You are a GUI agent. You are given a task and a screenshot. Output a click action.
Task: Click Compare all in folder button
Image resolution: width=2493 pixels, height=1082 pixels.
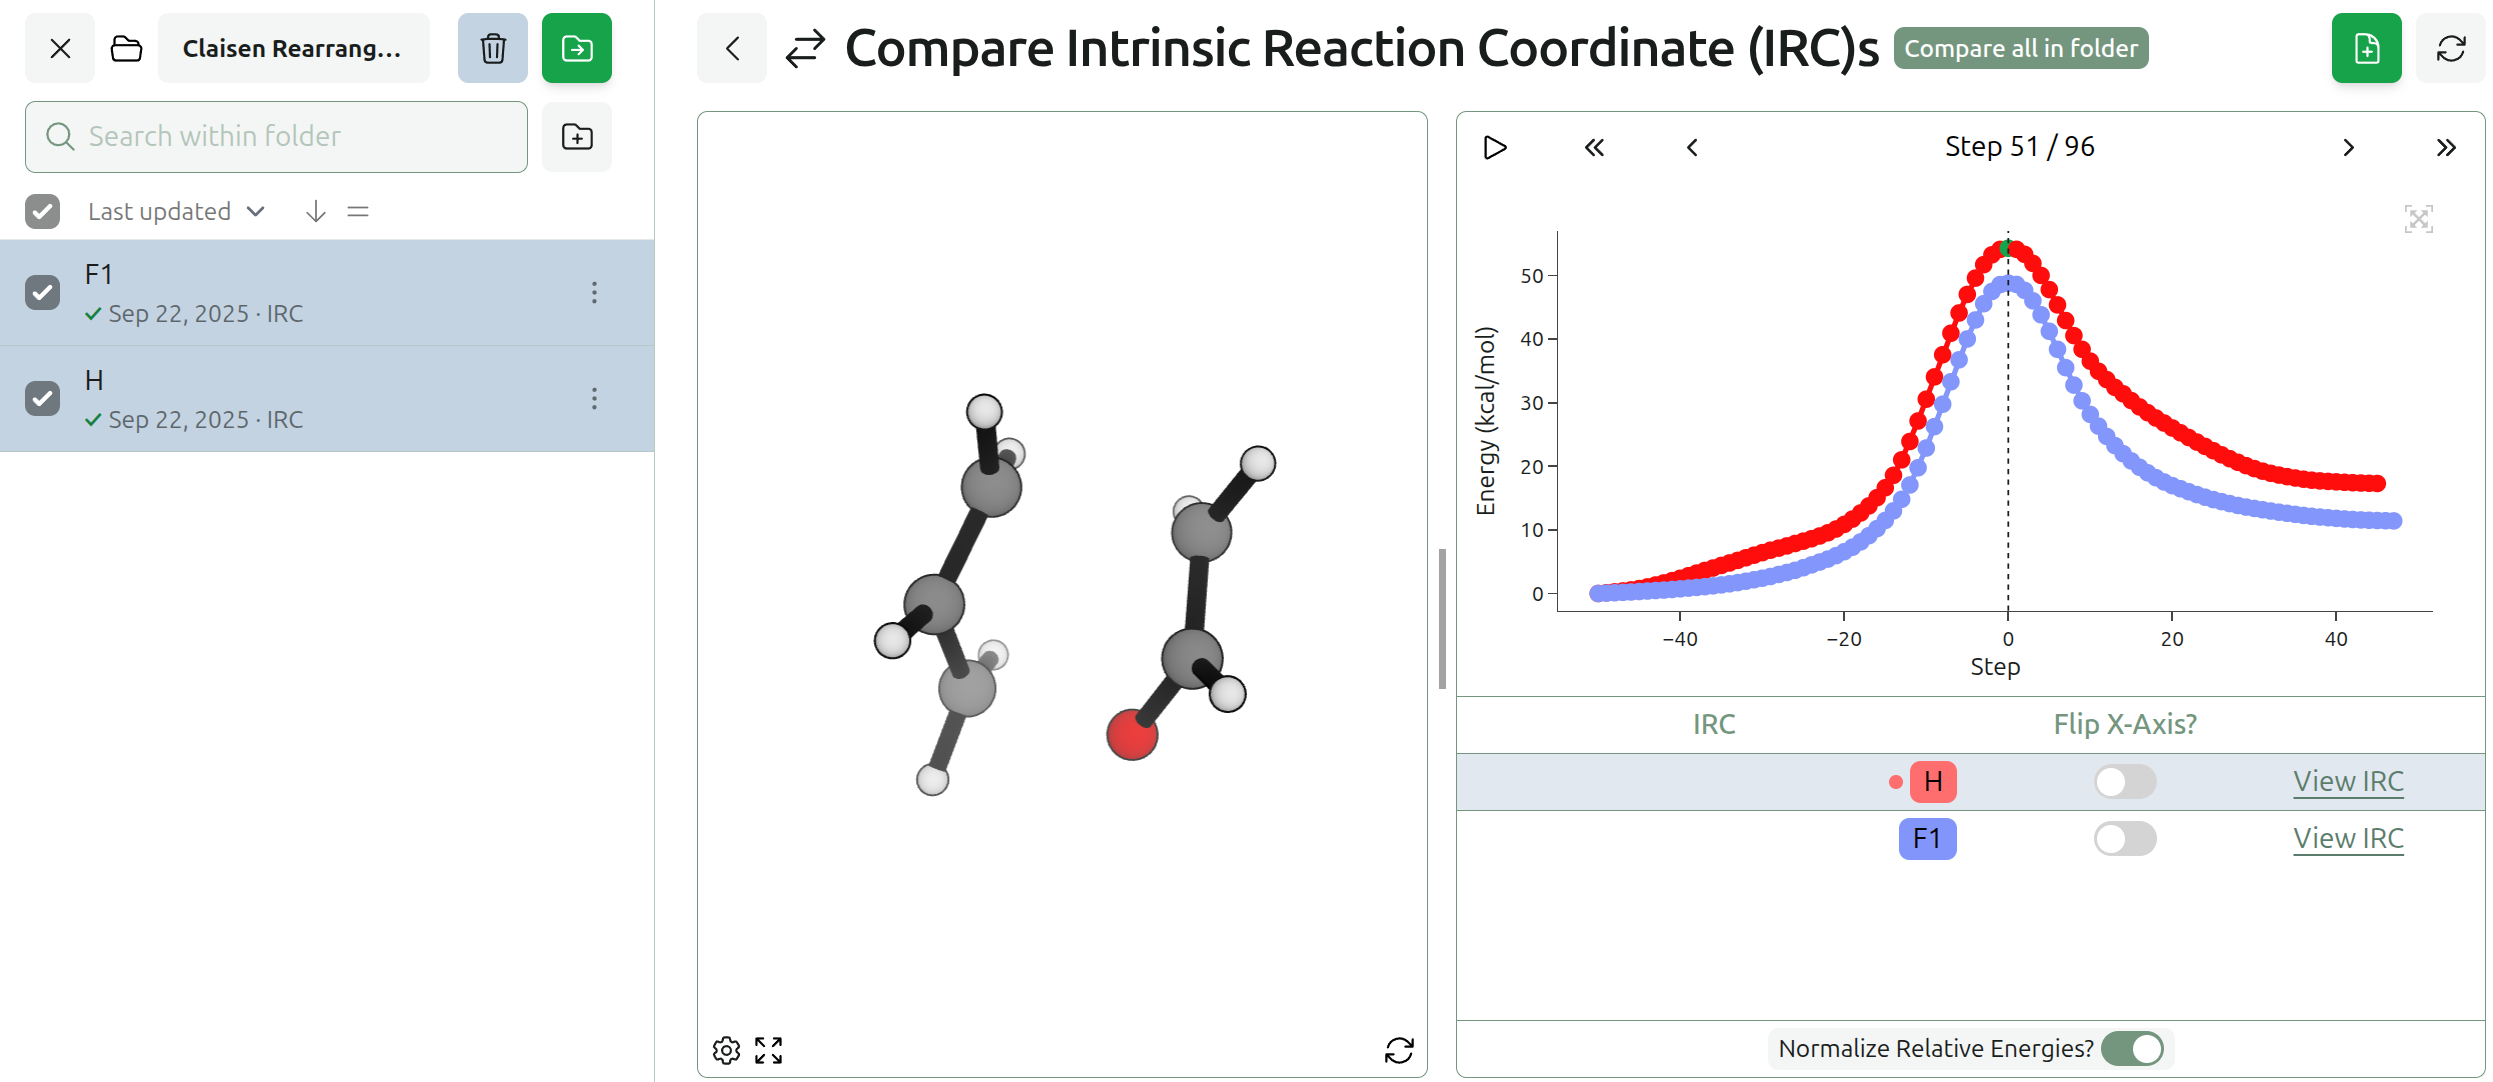coord(2020,48)
